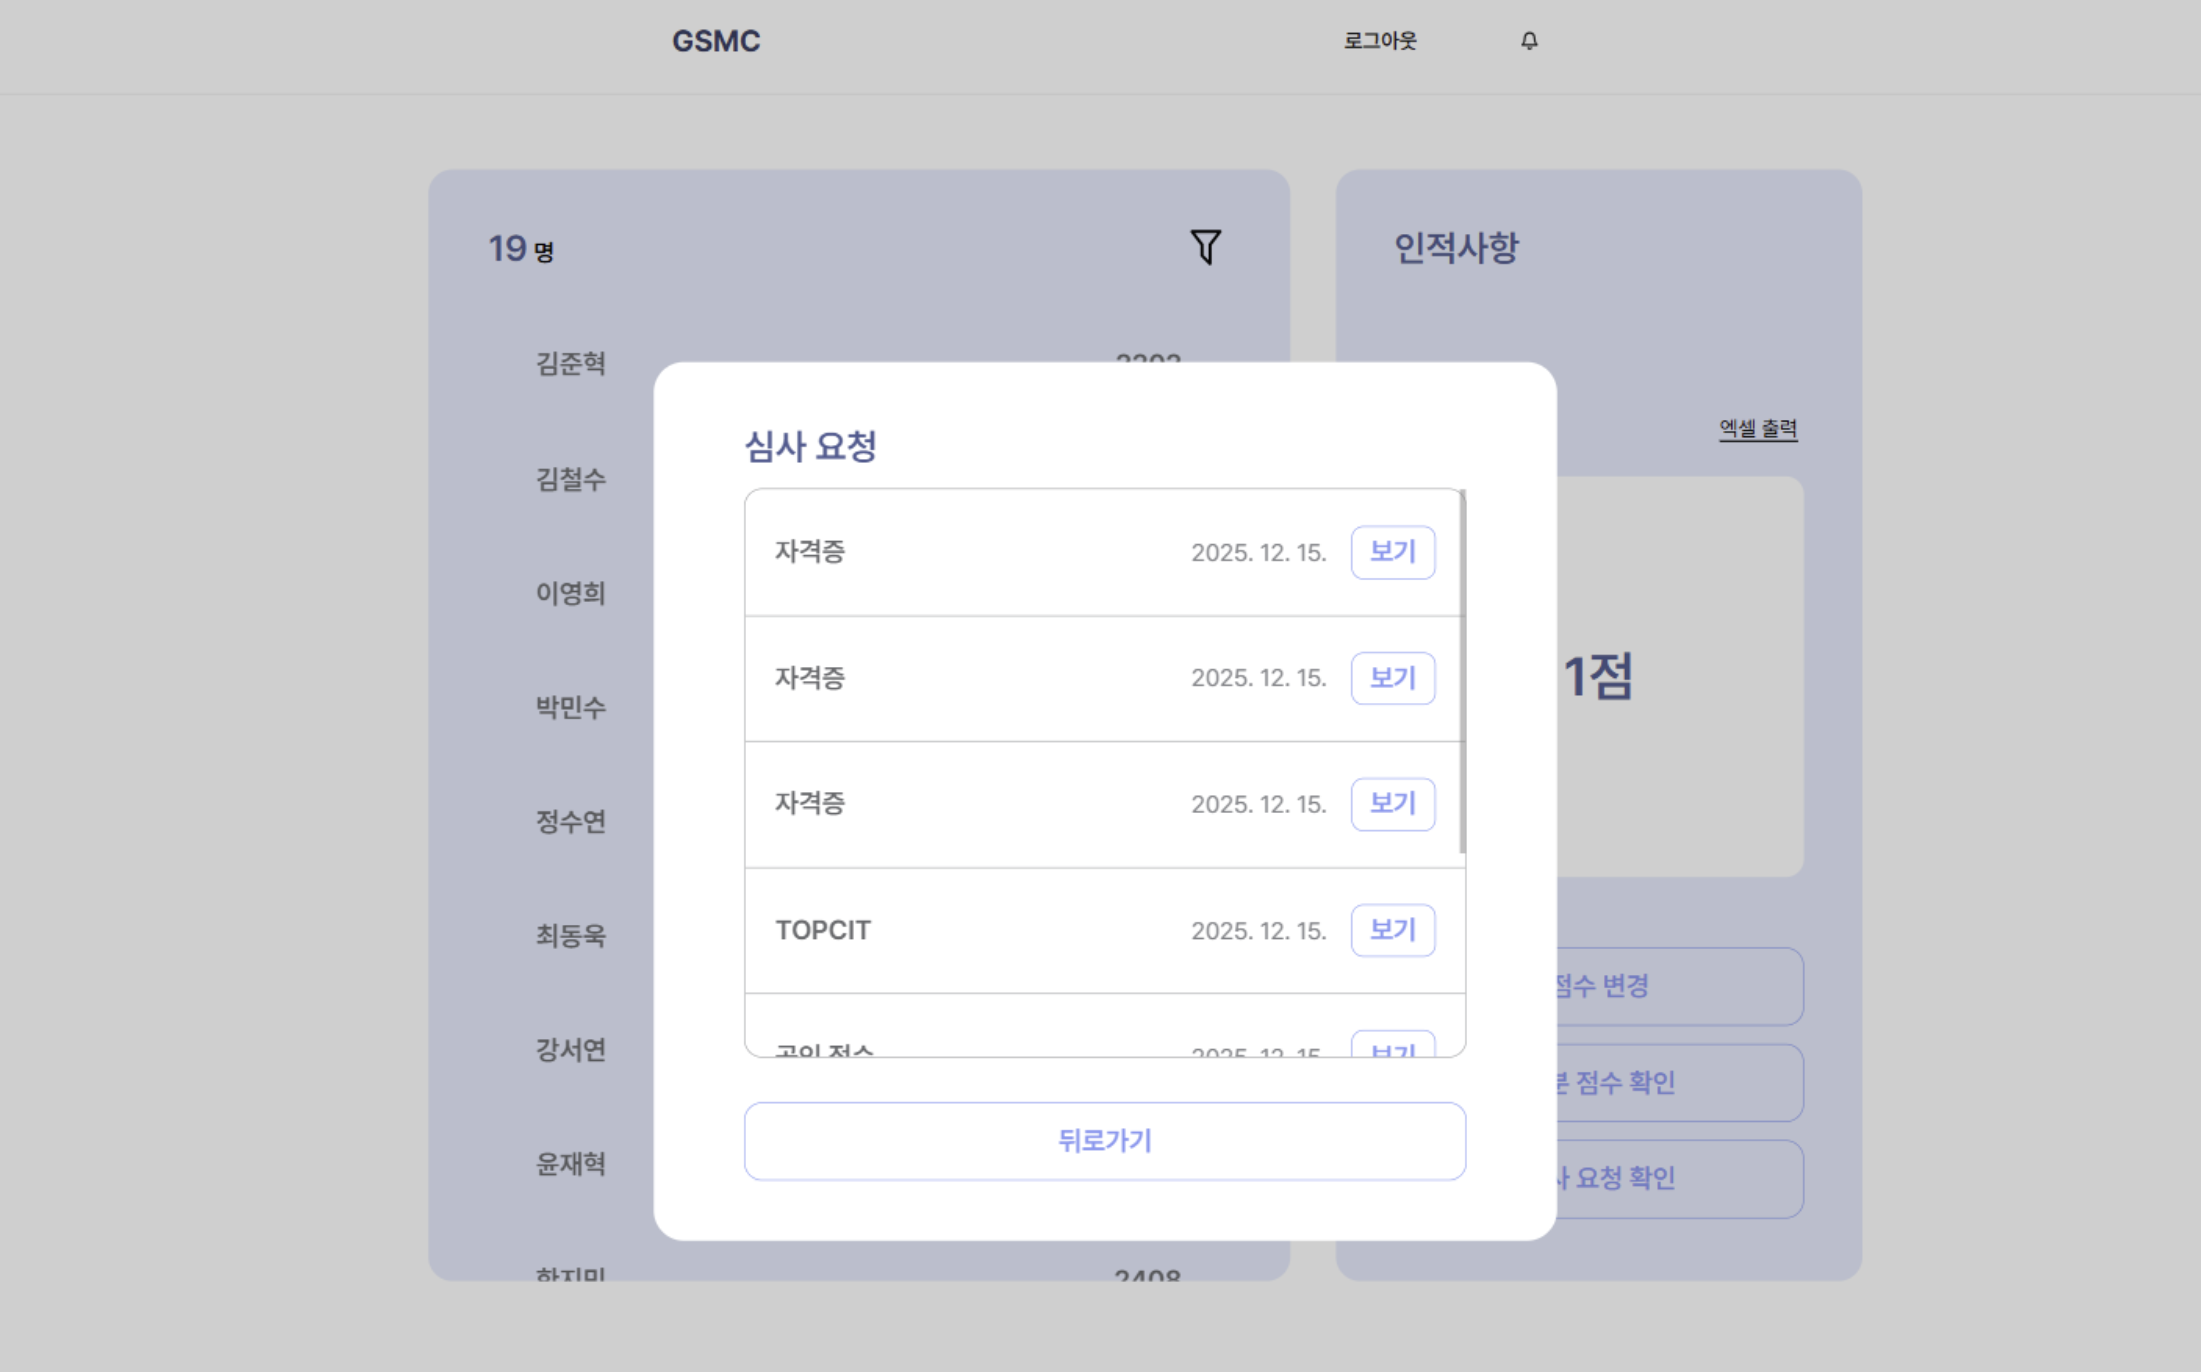The height and width of the screenshot is (1372, 2201).
Task: Click the 엑셀 출력 export link
Action: (1757, 429)
